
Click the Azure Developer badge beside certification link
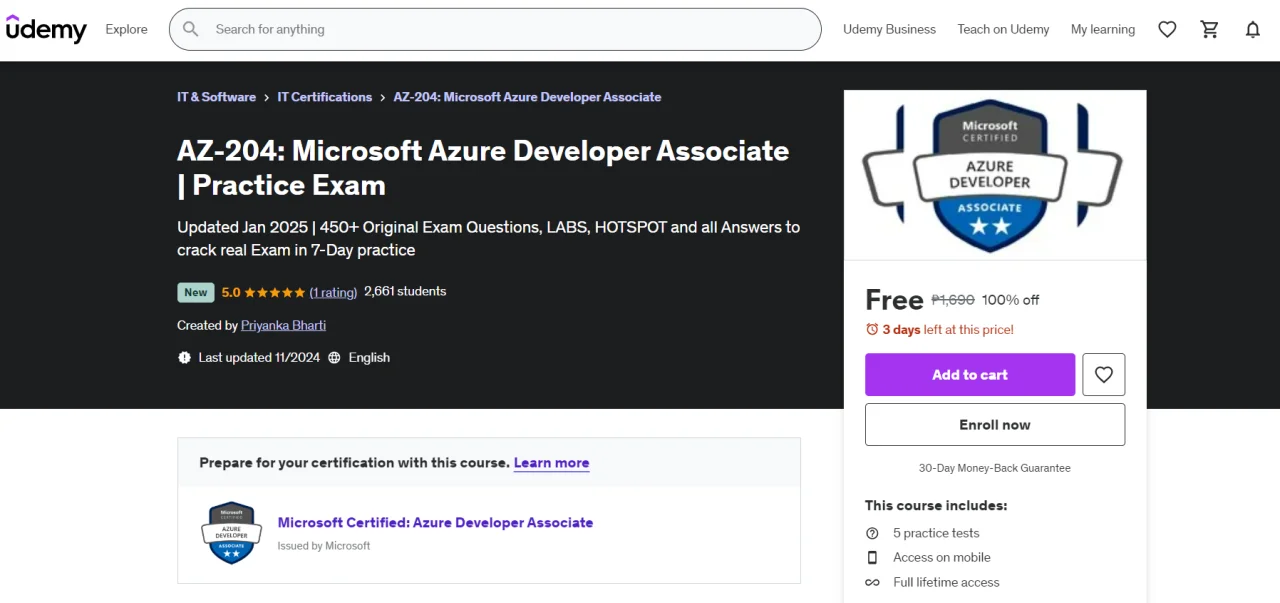pyautogui.click(x=232, y=532)
